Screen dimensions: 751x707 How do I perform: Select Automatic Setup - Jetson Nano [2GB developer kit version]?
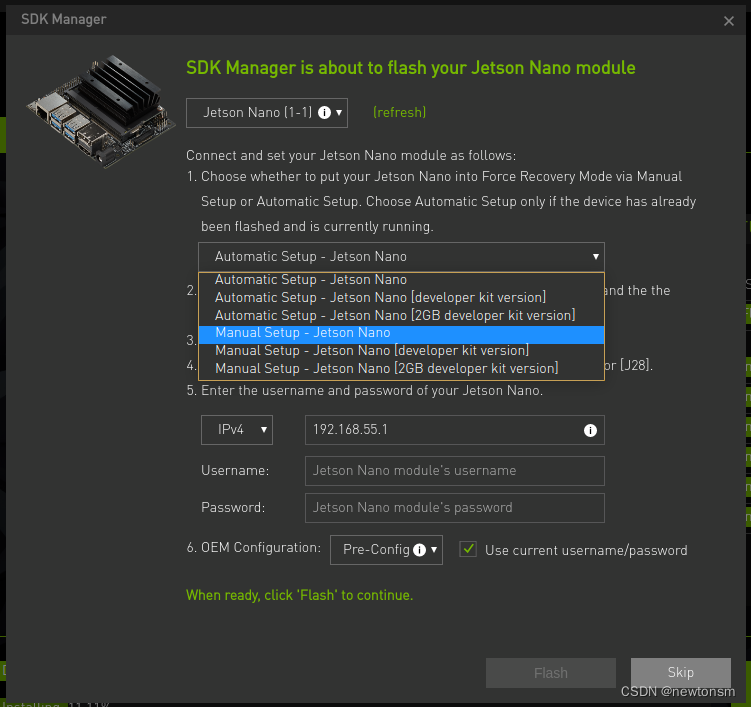tap(401, 315)
